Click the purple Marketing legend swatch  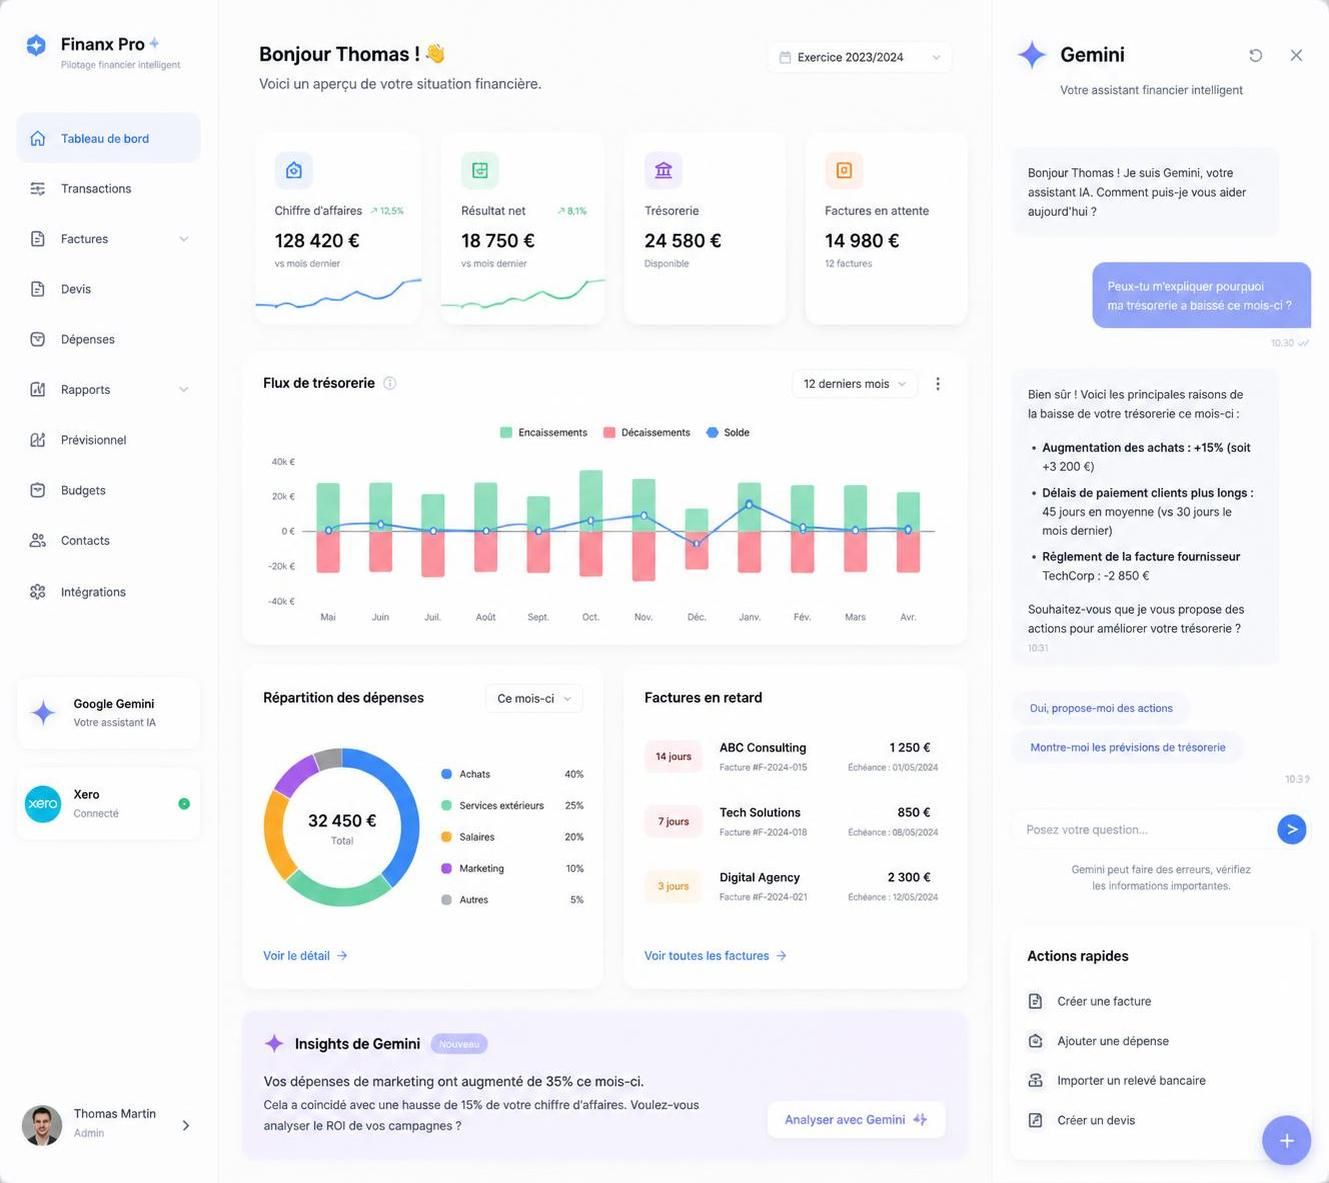pyautogui.click(x=446, y=869)
